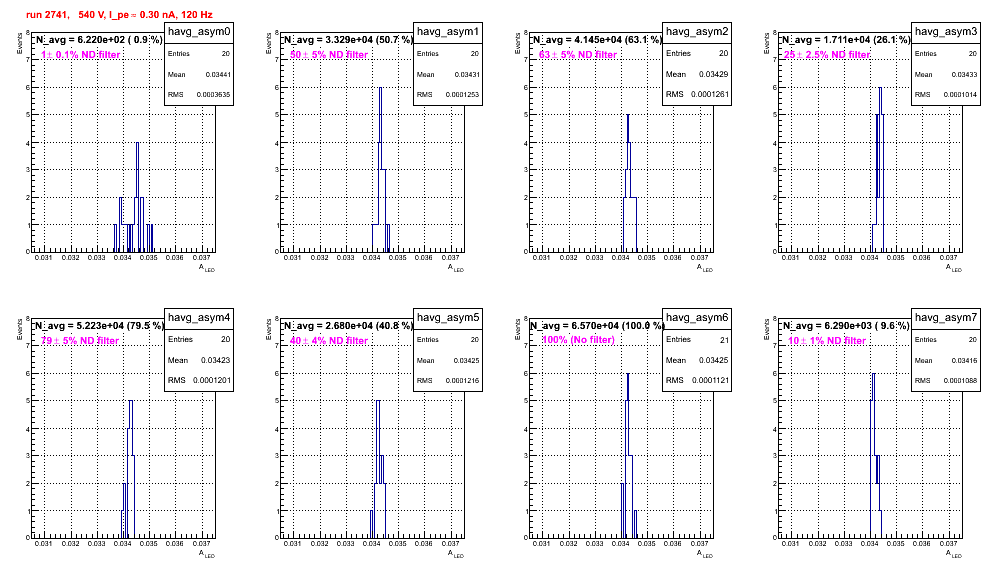
Task: Click the histogram peak in havg_asym2 plot
Action: click(x=628, y=116)
